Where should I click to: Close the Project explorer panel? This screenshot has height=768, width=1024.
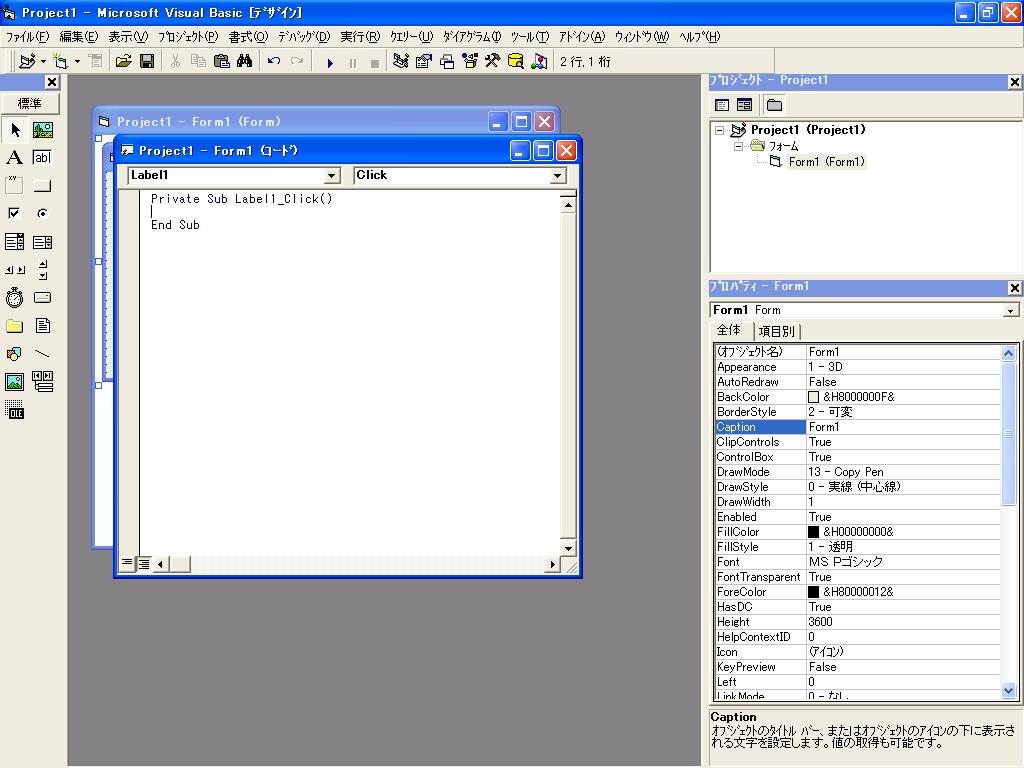pyautogui.click(x=1014, y=82)
